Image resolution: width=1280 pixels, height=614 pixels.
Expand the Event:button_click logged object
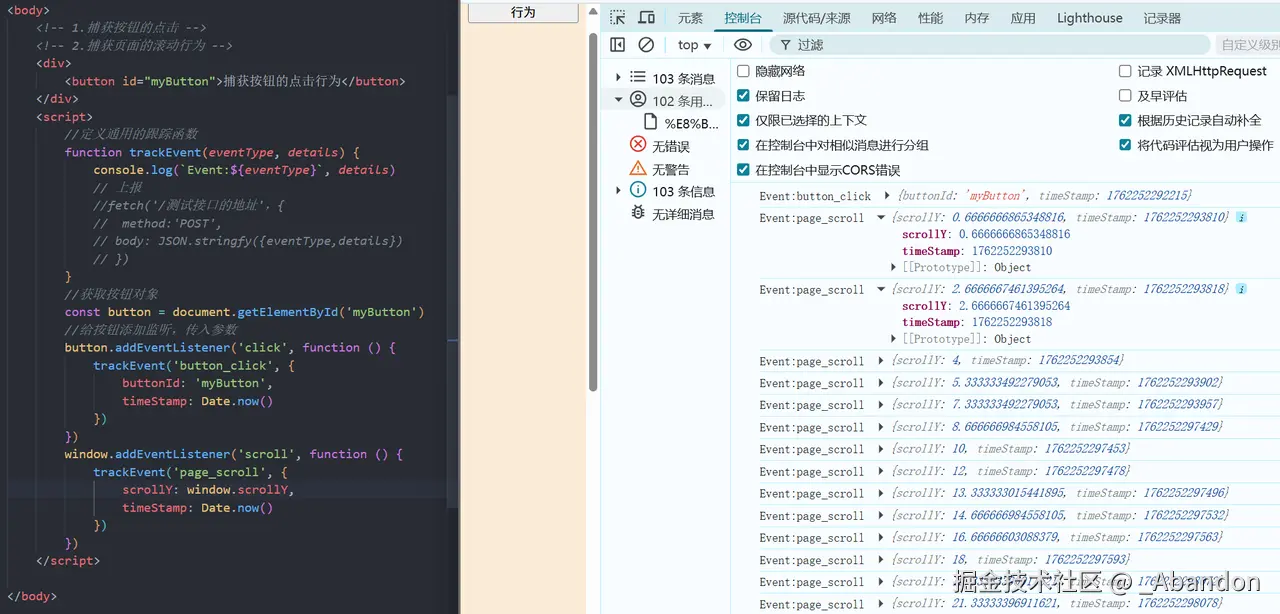click(x=887, y=196)
